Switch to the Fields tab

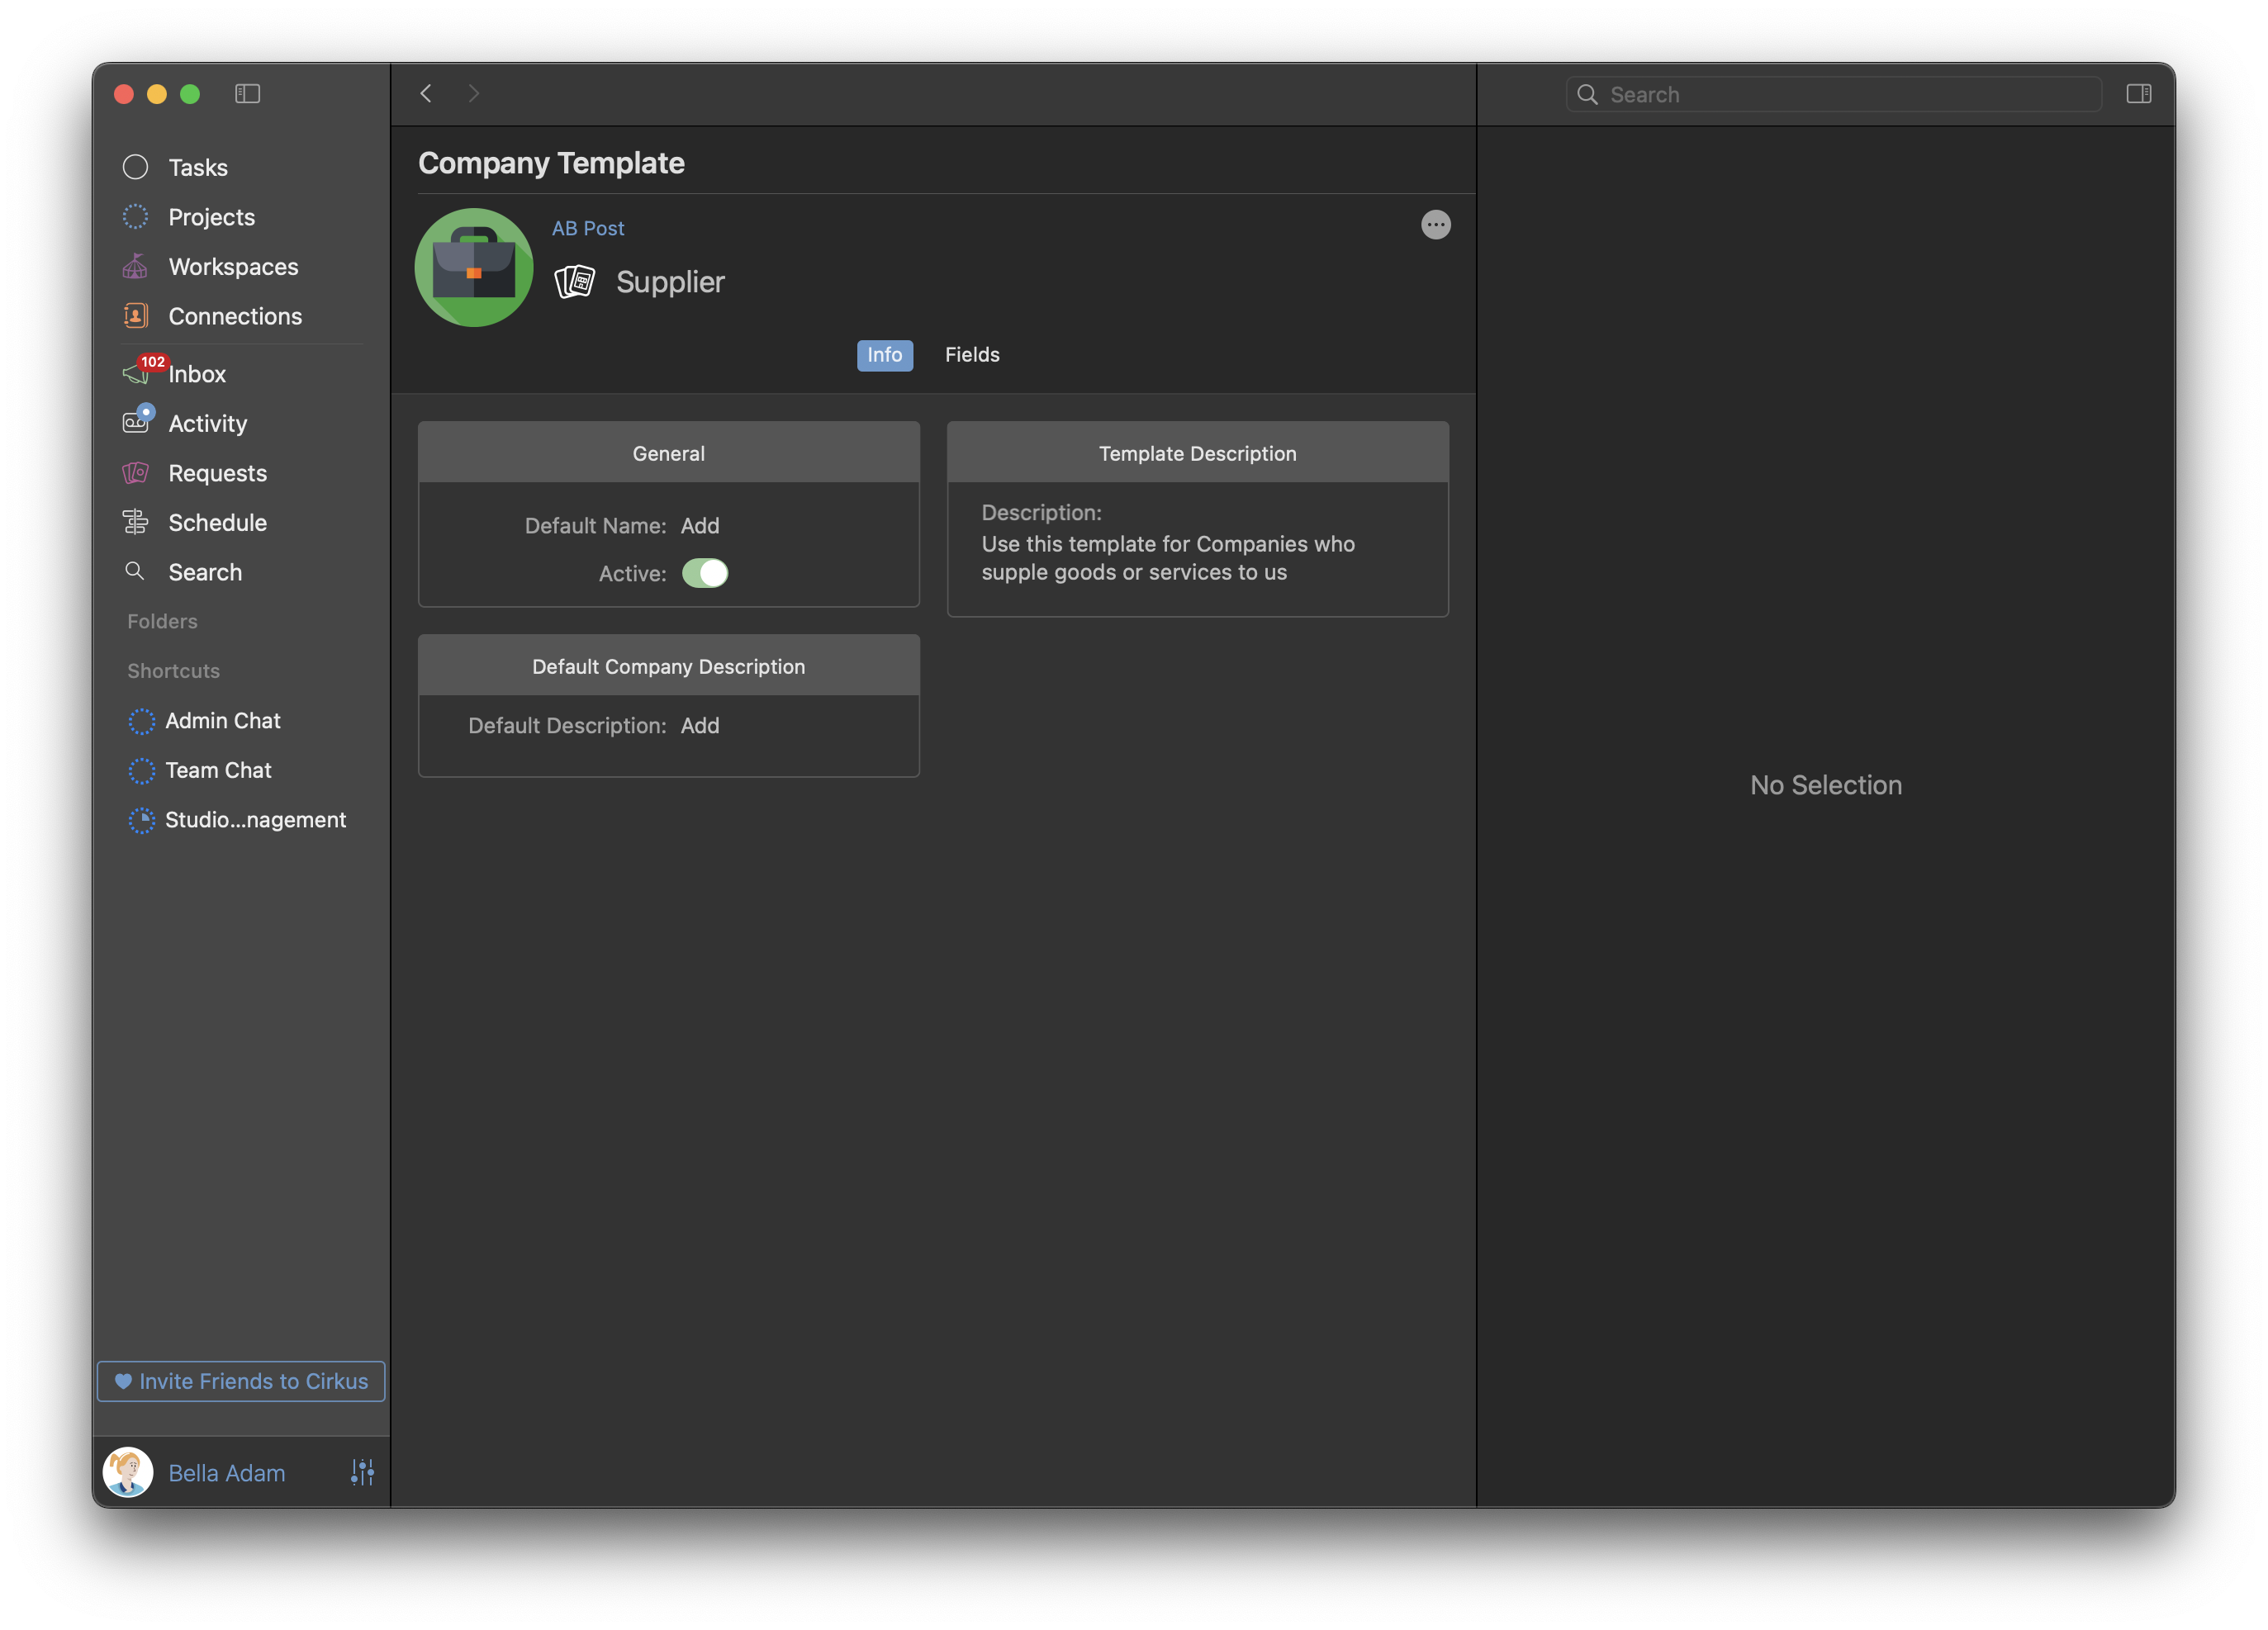coord(972,355)
